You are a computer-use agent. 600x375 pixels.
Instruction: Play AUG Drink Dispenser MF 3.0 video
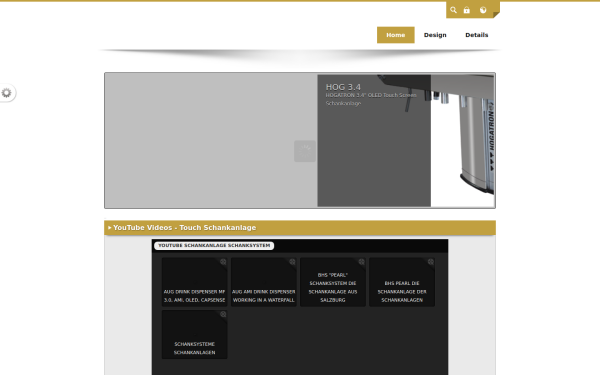194,282
